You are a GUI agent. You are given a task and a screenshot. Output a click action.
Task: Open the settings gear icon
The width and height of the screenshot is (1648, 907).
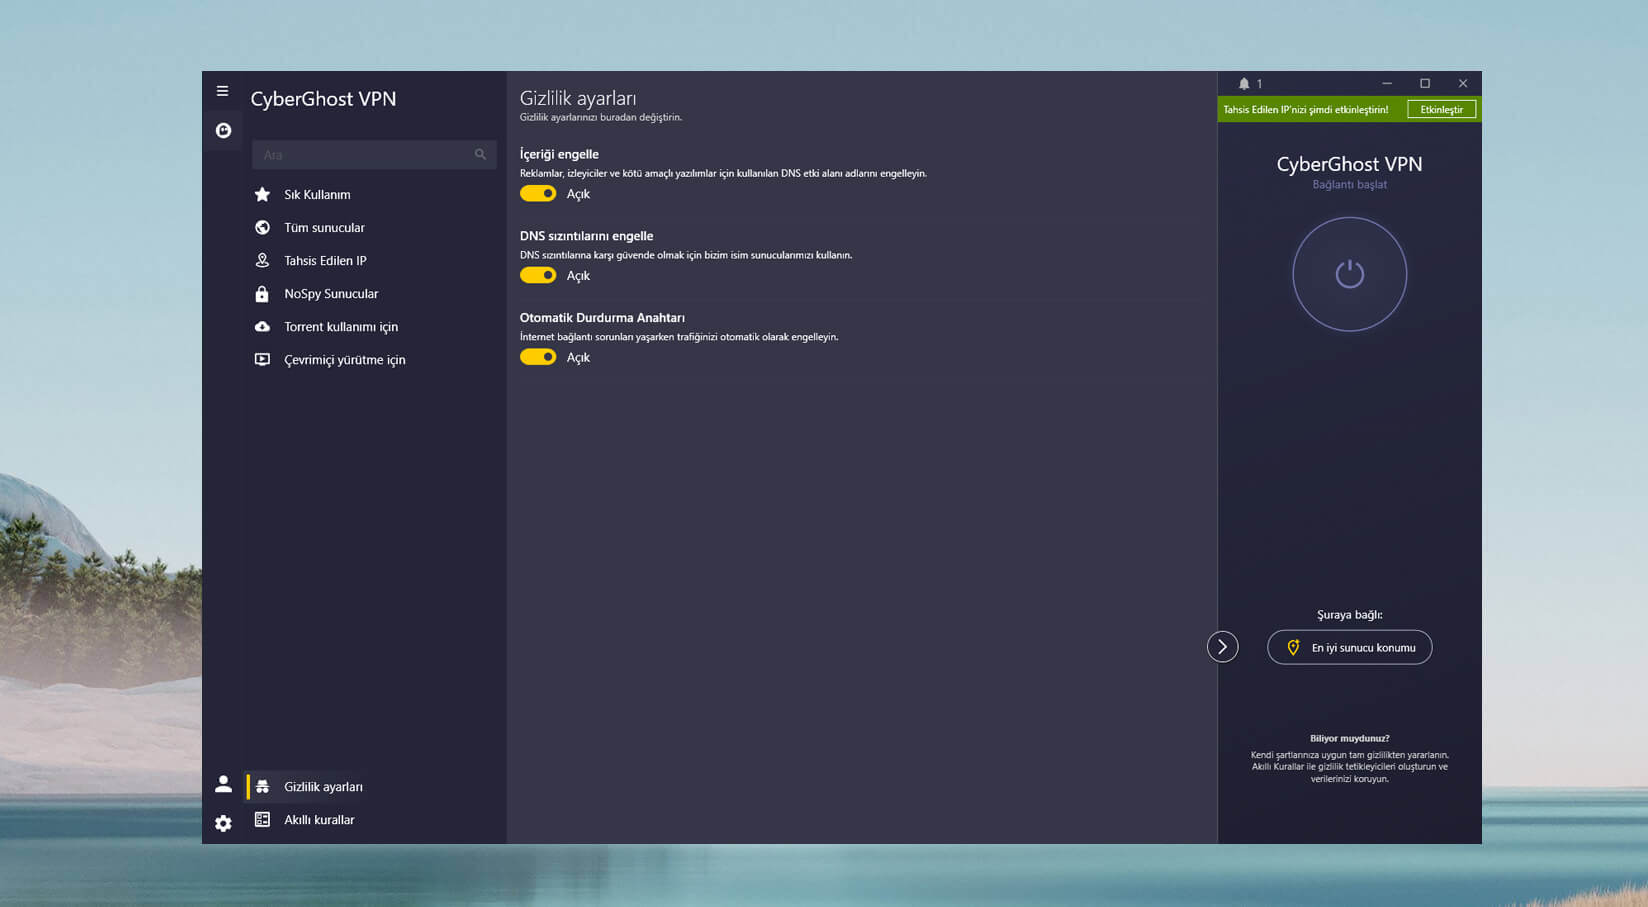coord(223,823)
